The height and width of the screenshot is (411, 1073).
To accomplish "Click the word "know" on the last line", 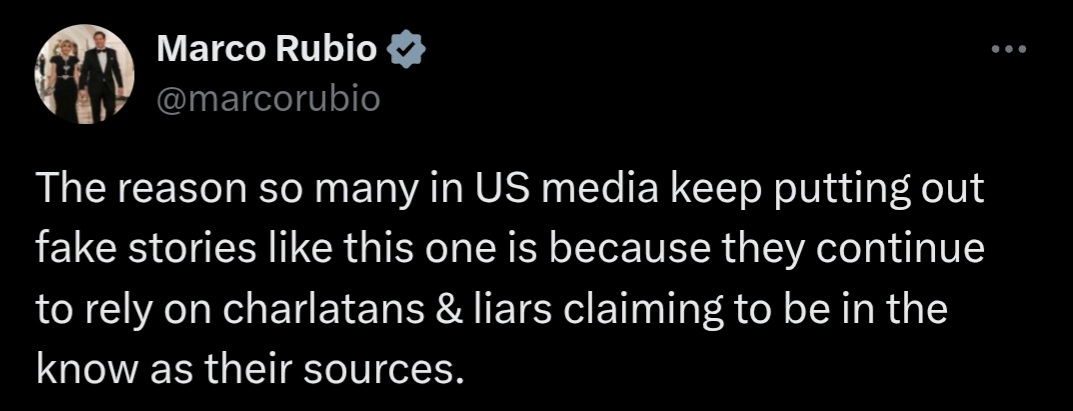I will click(81, 370).
